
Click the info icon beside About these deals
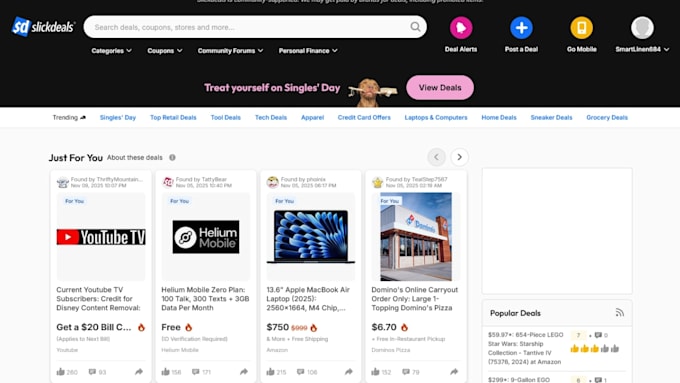coord(172,157)
